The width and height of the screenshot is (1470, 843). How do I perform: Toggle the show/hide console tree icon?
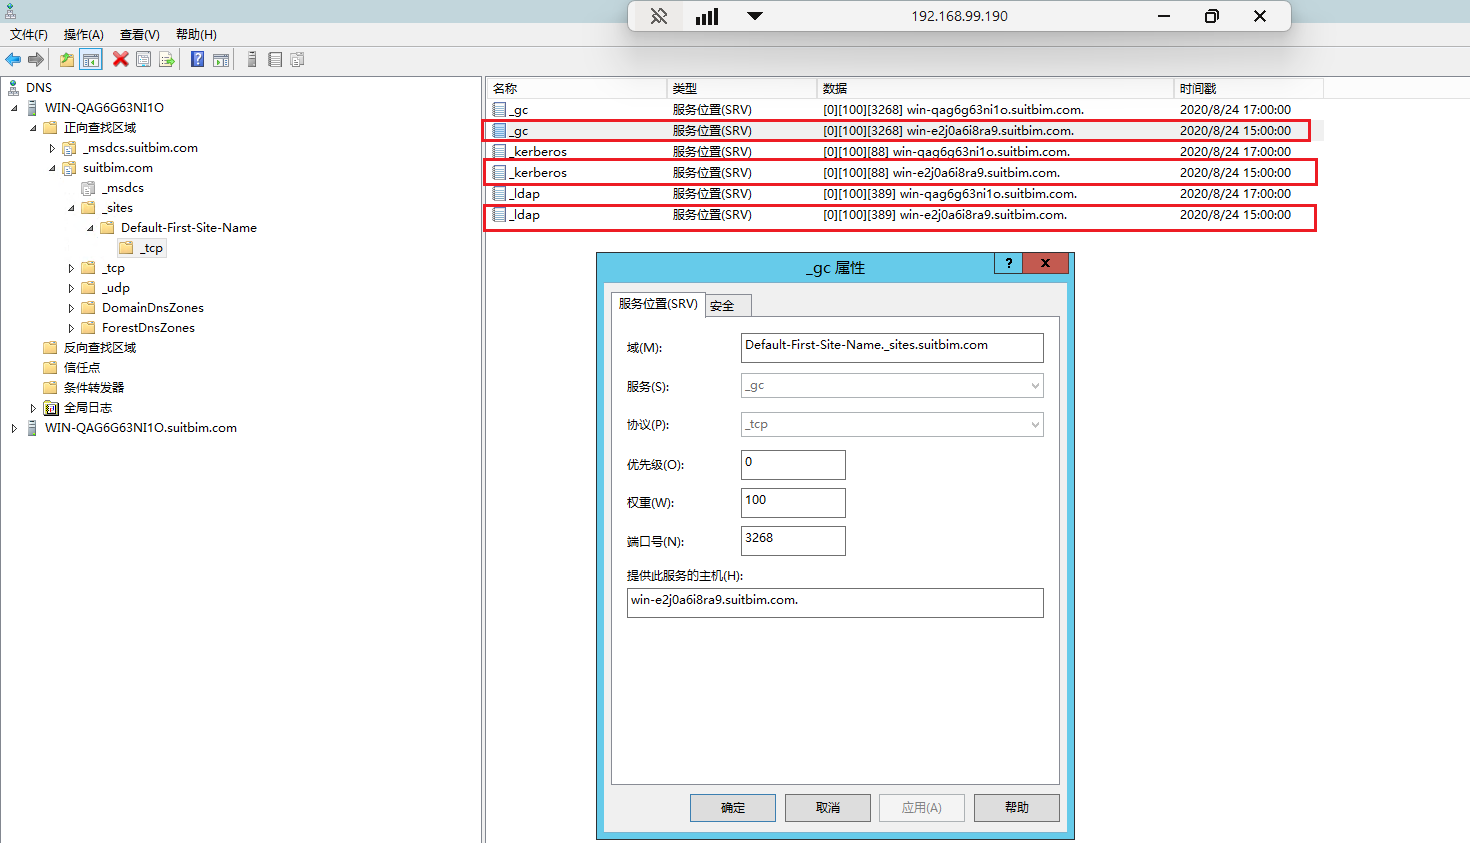click(x=91, y=60)
